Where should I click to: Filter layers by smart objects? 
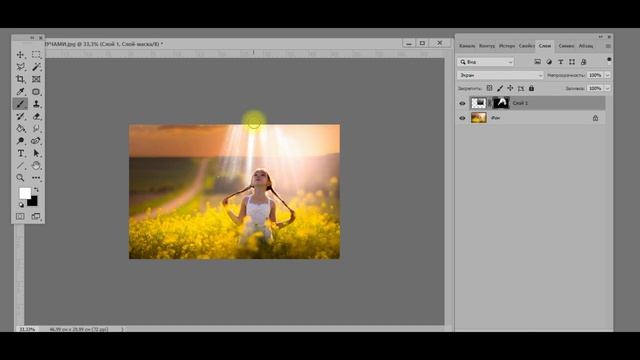[583, 62]
